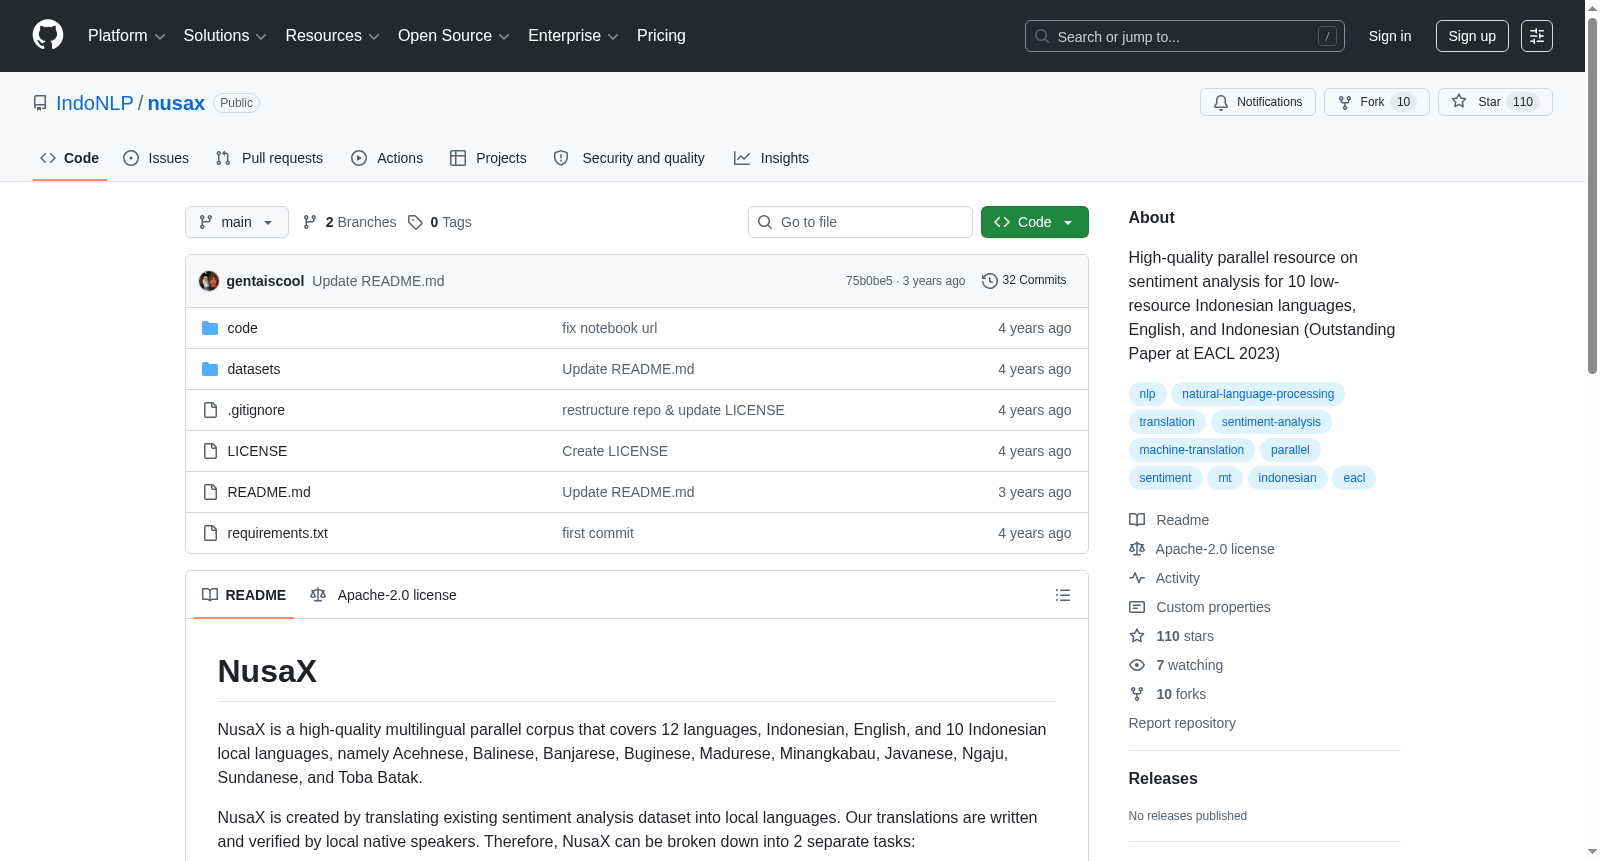Click the datasets folder icon
1600x861 pixels.
[x=210, y=369]
